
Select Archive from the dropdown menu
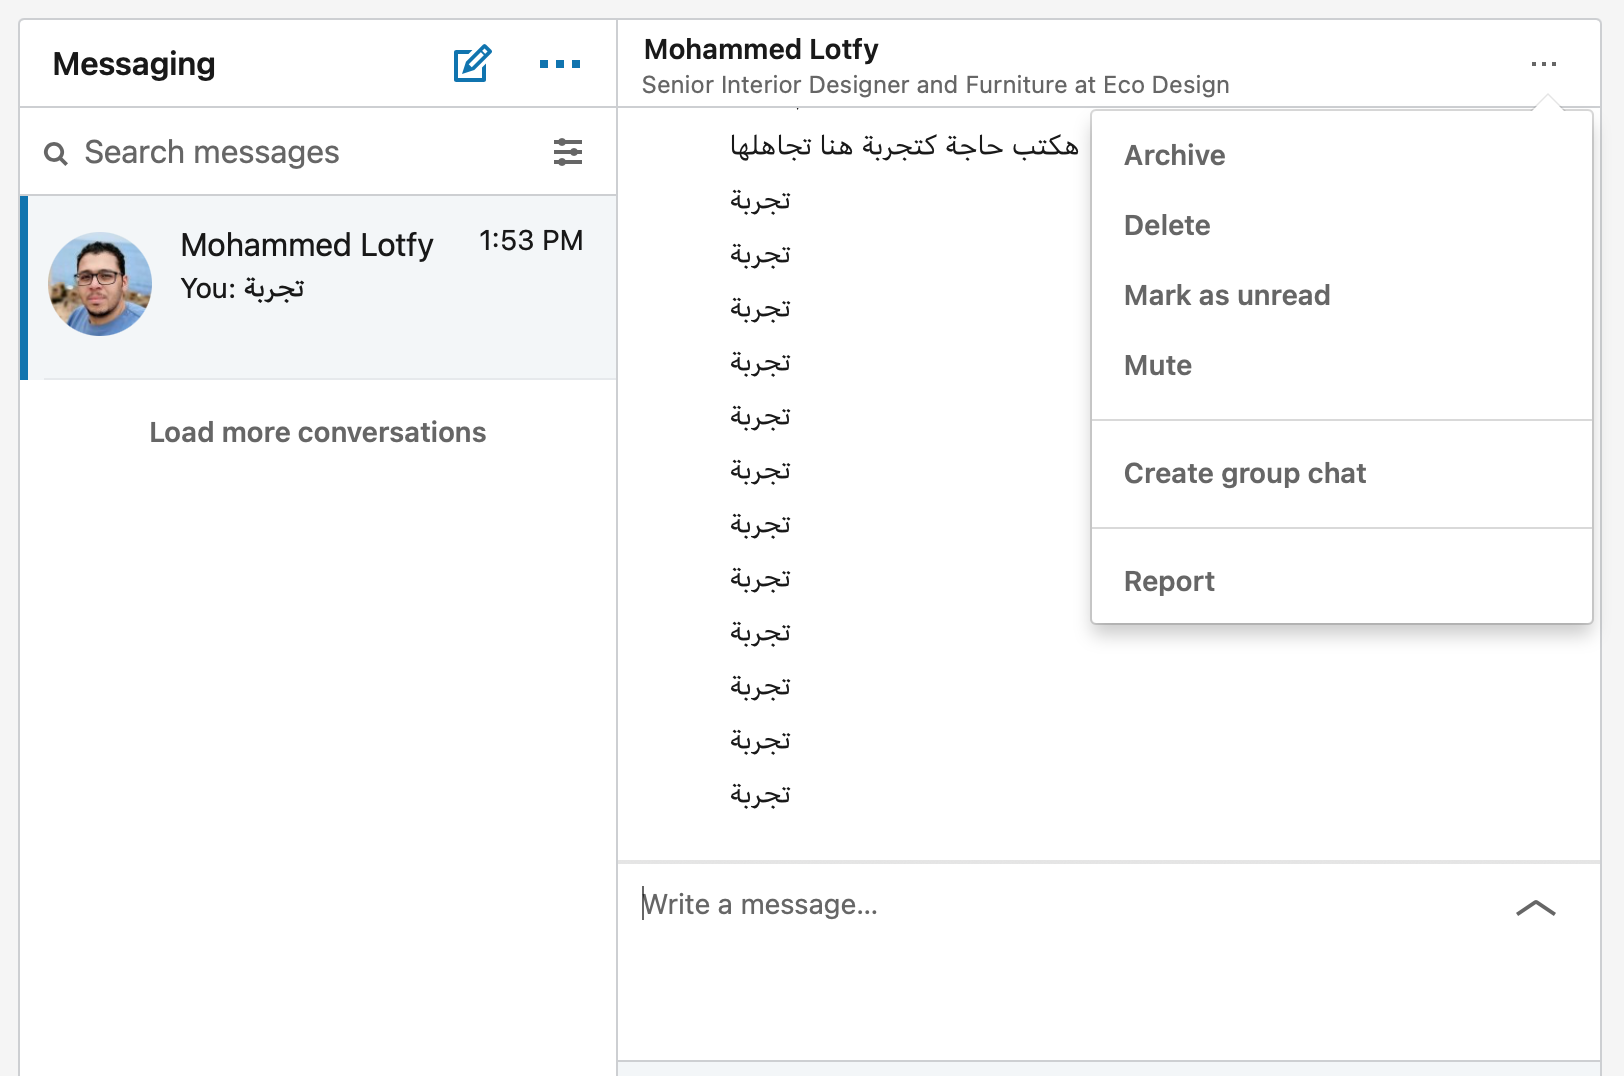pyautogui.click(x=1174, y=156)
